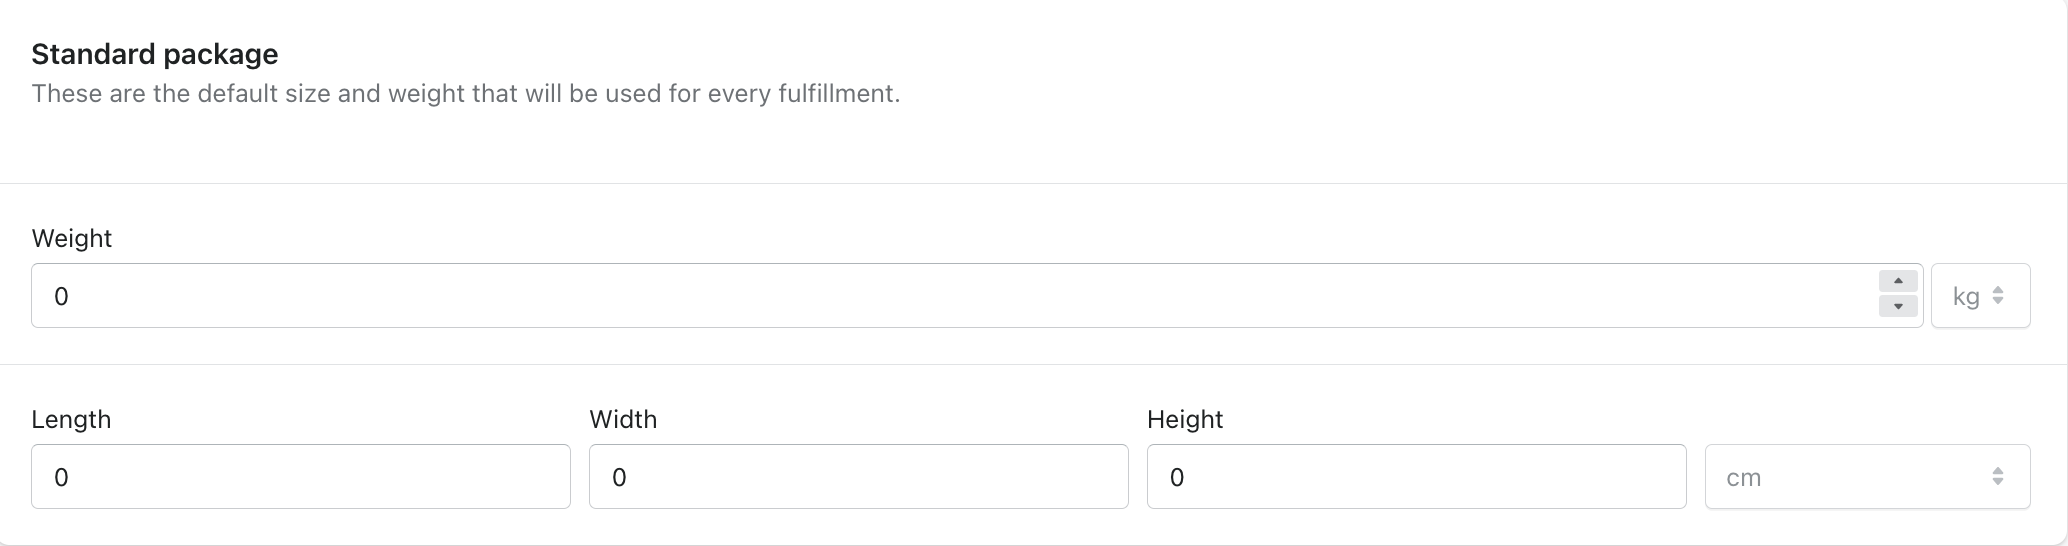Select the 0 value in Height field
The width and height of the screenshot is (2068, 546).
1177,478
